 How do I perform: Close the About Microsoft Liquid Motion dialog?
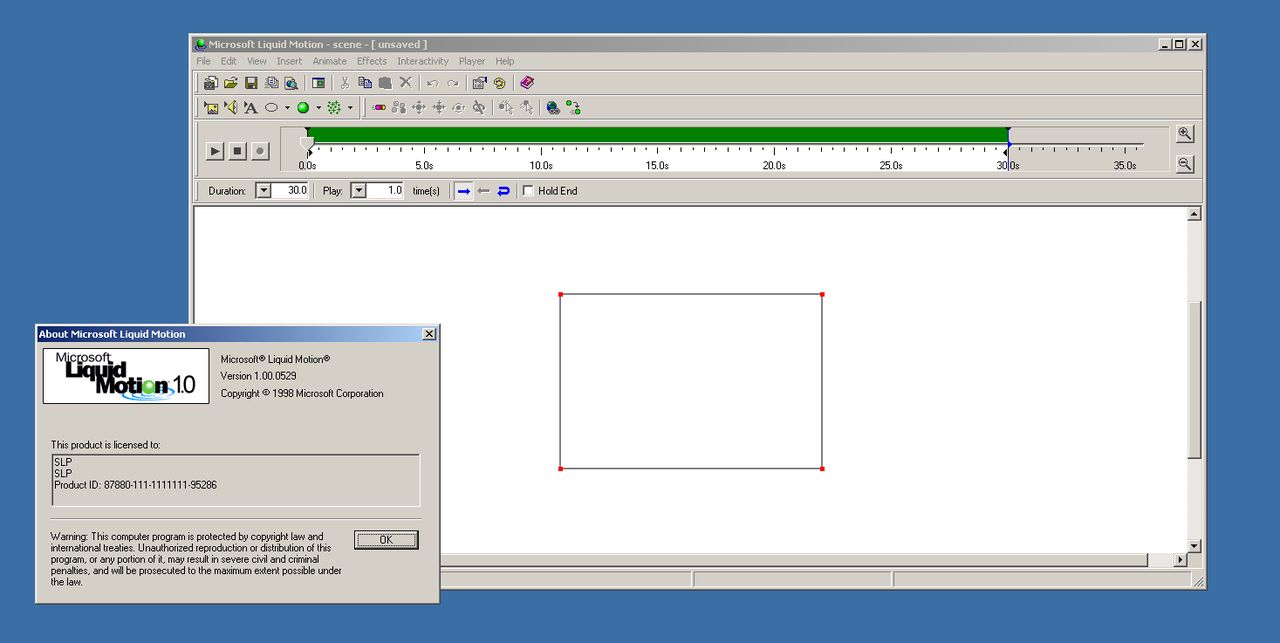[x=429, y=334]
